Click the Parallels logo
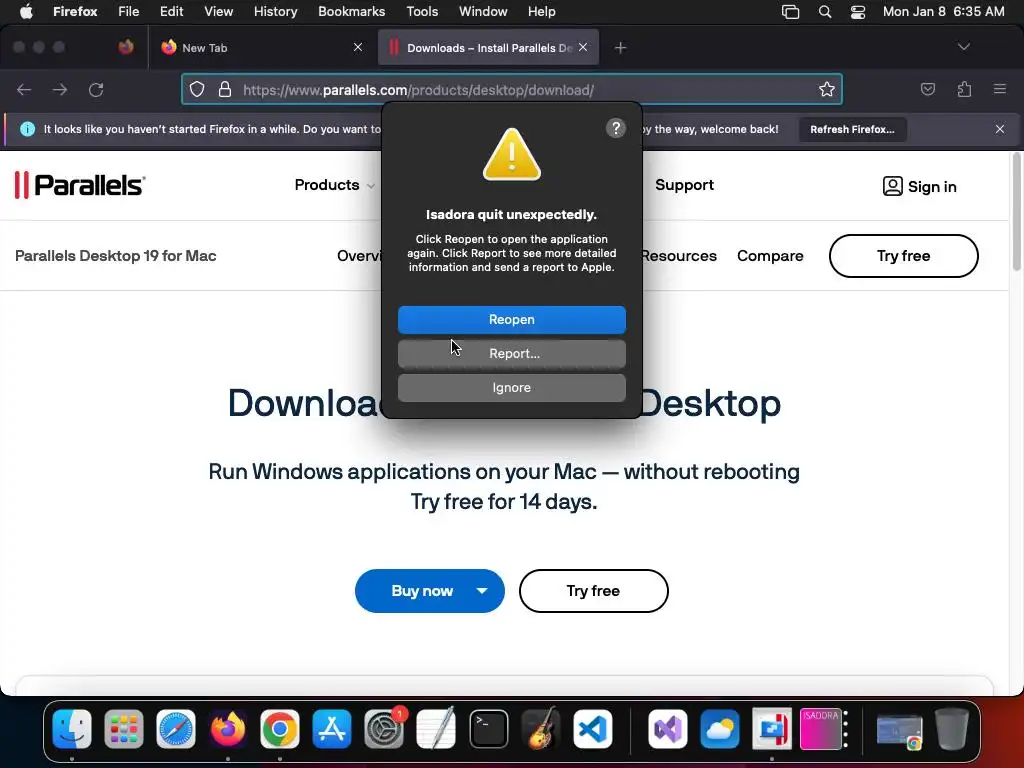Screen dimensions: 1024x768 pyautogui.click(x=80, y=185)
